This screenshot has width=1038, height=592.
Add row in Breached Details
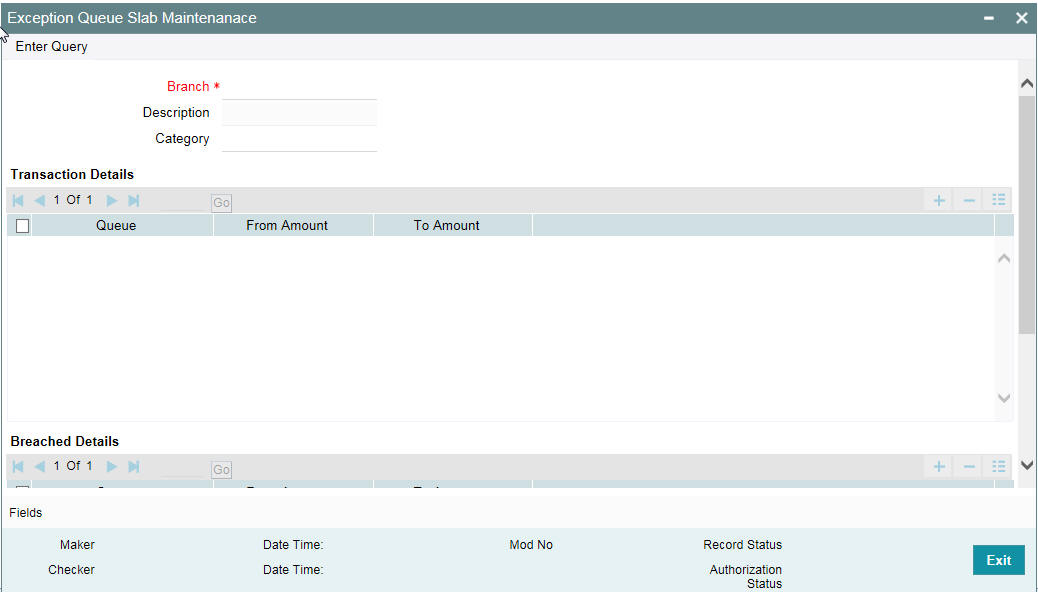pos(939,466)
